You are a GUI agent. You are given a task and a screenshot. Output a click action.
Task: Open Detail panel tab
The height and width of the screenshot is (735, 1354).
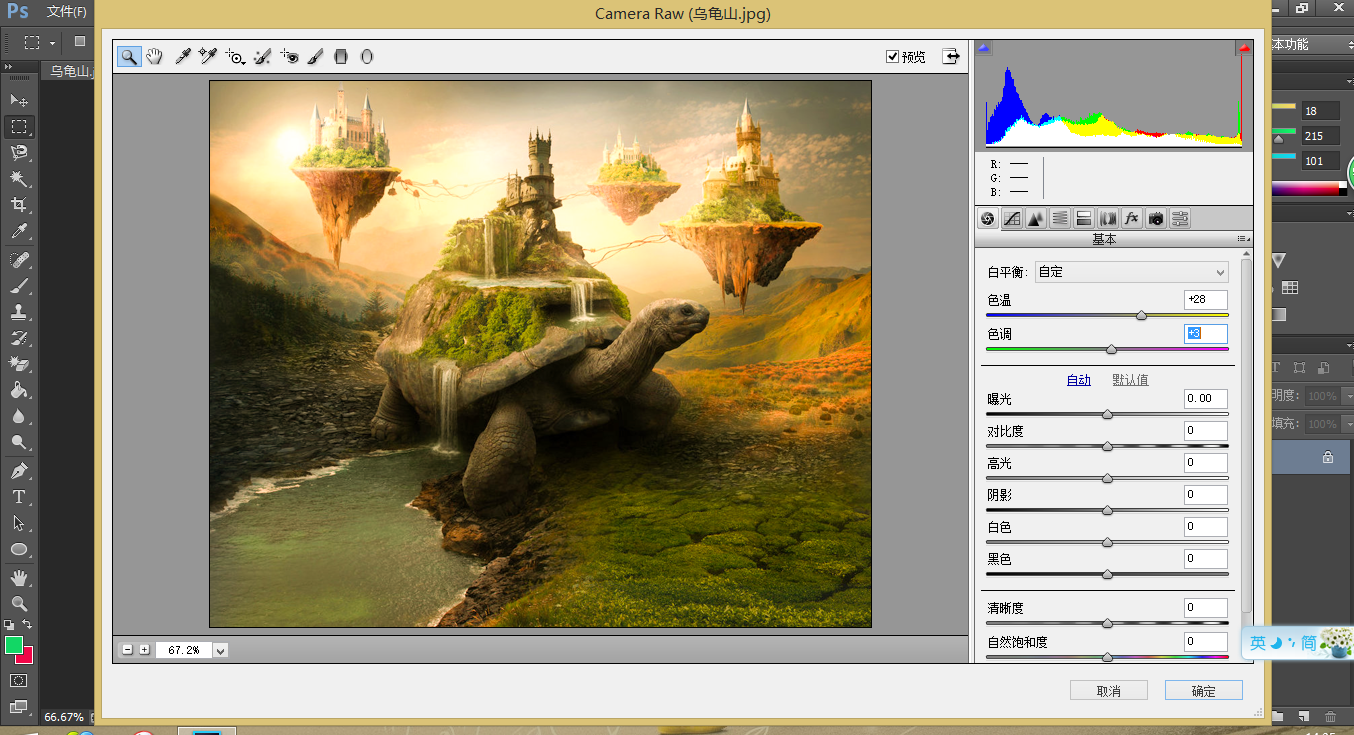tap(1036, 219)
